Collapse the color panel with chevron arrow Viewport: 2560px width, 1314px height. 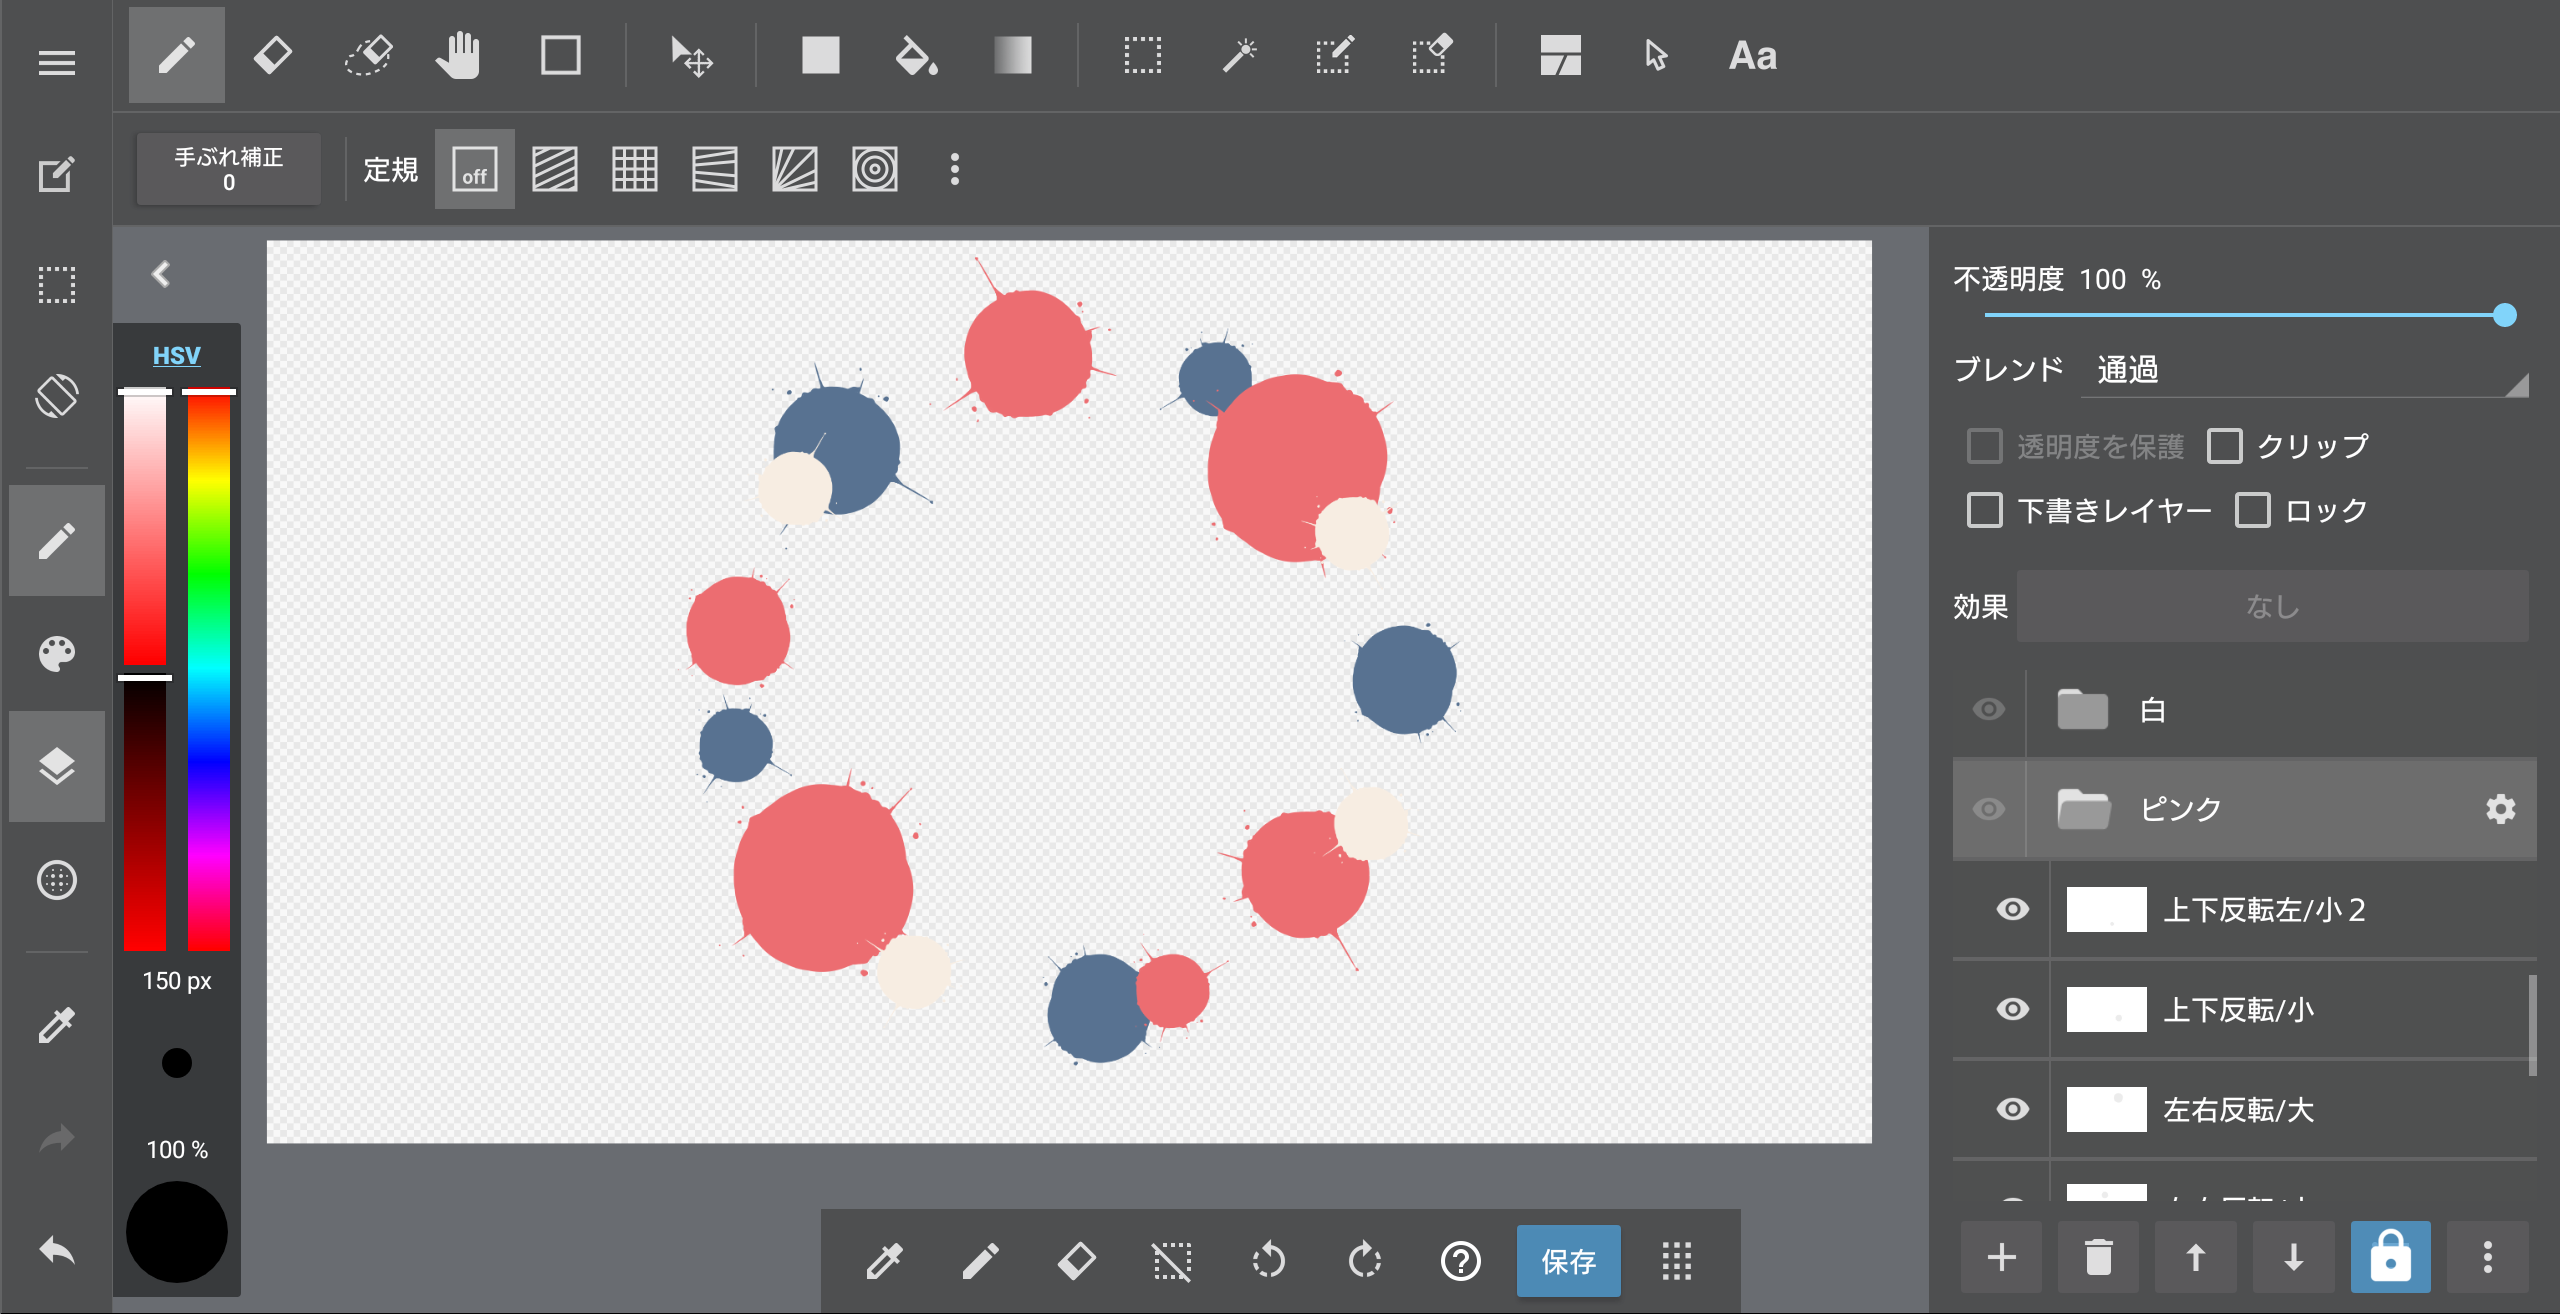(161, 274)
